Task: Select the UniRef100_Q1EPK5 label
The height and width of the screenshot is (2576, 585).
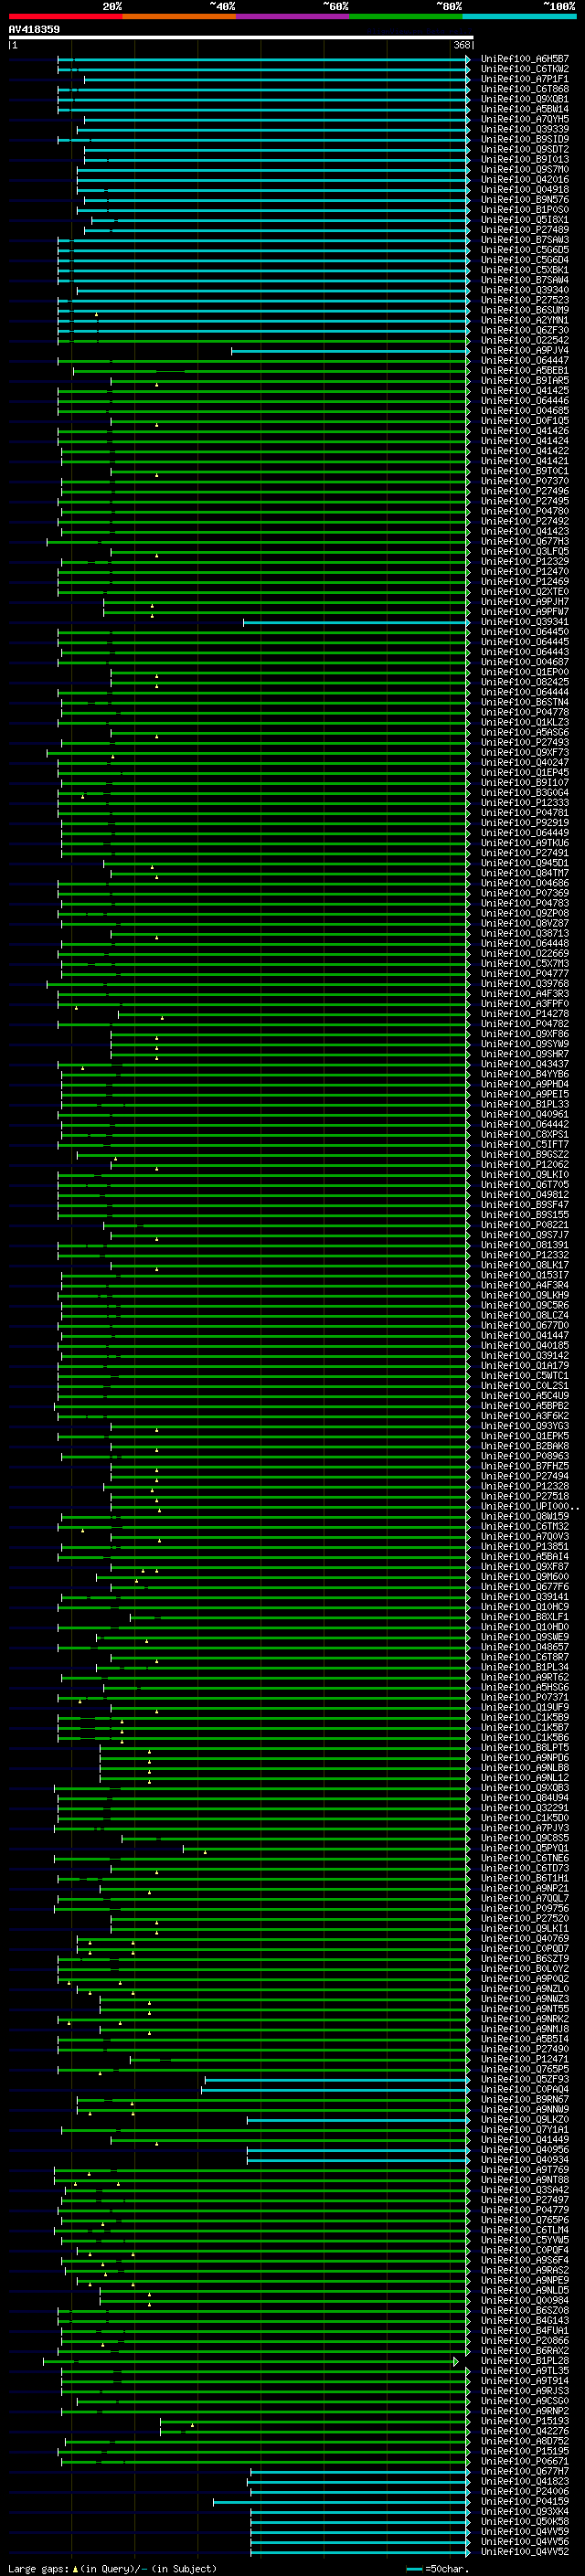Action: coord(525,1435)
